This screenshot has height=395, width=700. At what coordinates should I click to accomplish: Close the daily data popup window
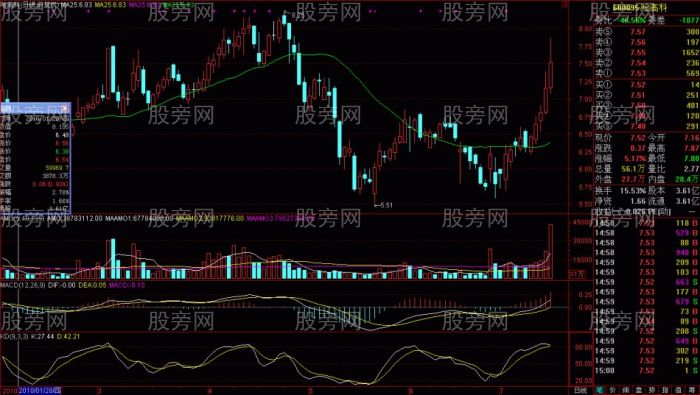(x=64, y=108)
